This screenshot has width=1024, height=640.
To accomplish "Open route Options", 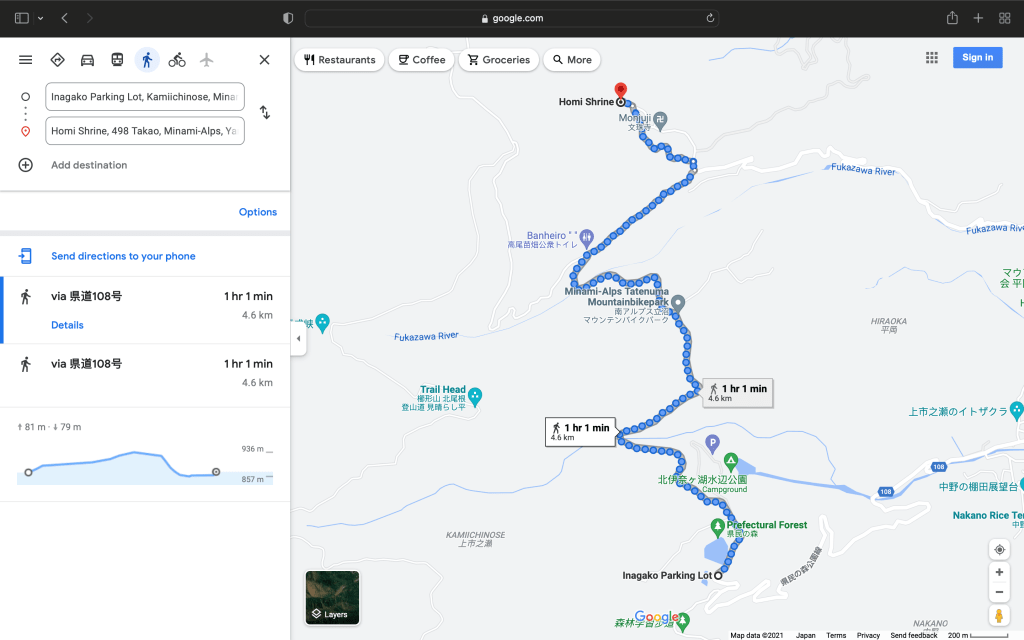I will pos(257,212).
